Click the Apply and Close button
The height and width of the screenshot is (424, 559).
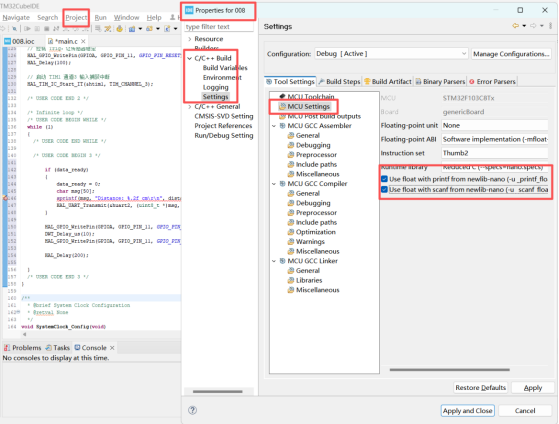pos(467,411)
